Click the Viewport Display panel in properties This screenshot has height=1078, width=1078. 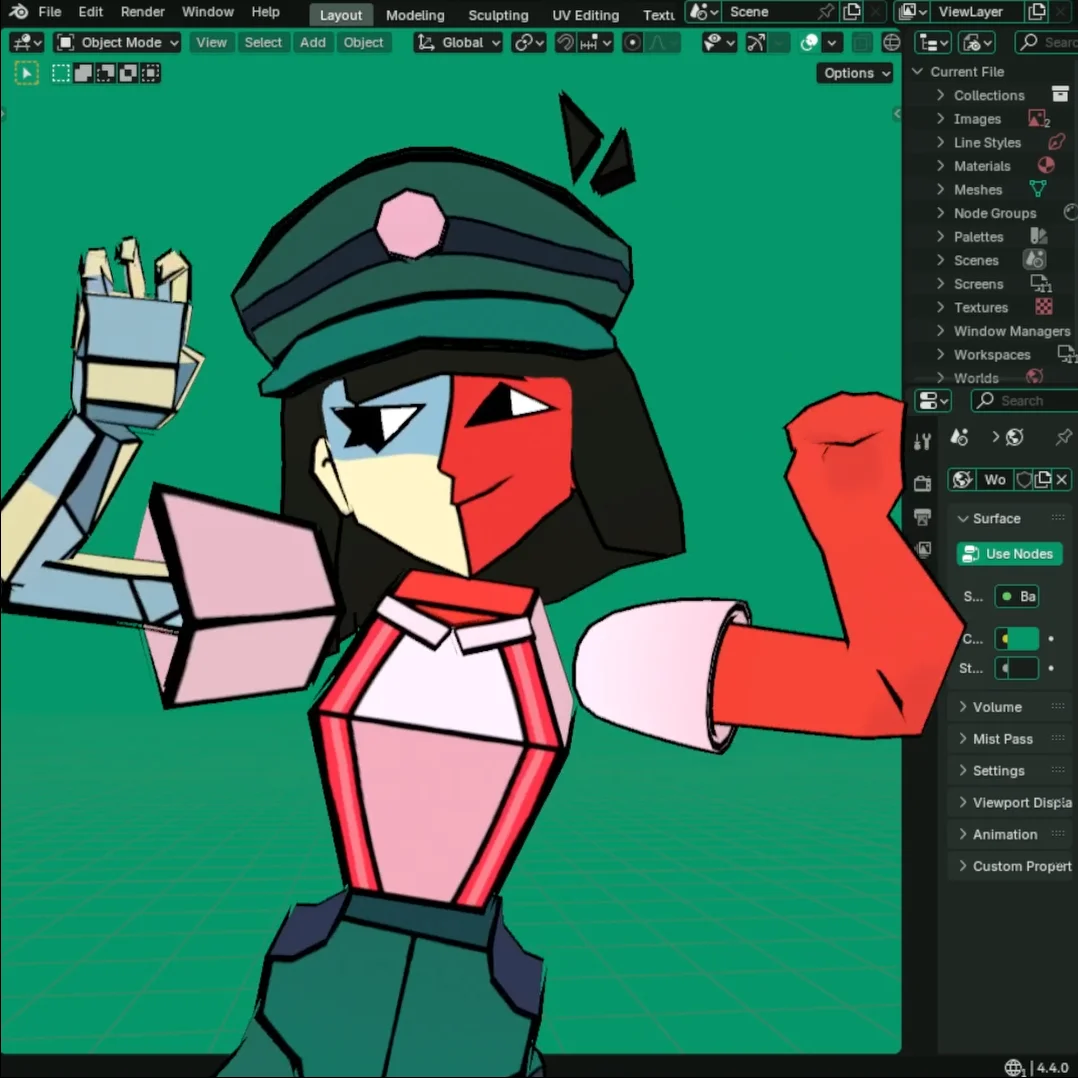[x=1013, y=802]
